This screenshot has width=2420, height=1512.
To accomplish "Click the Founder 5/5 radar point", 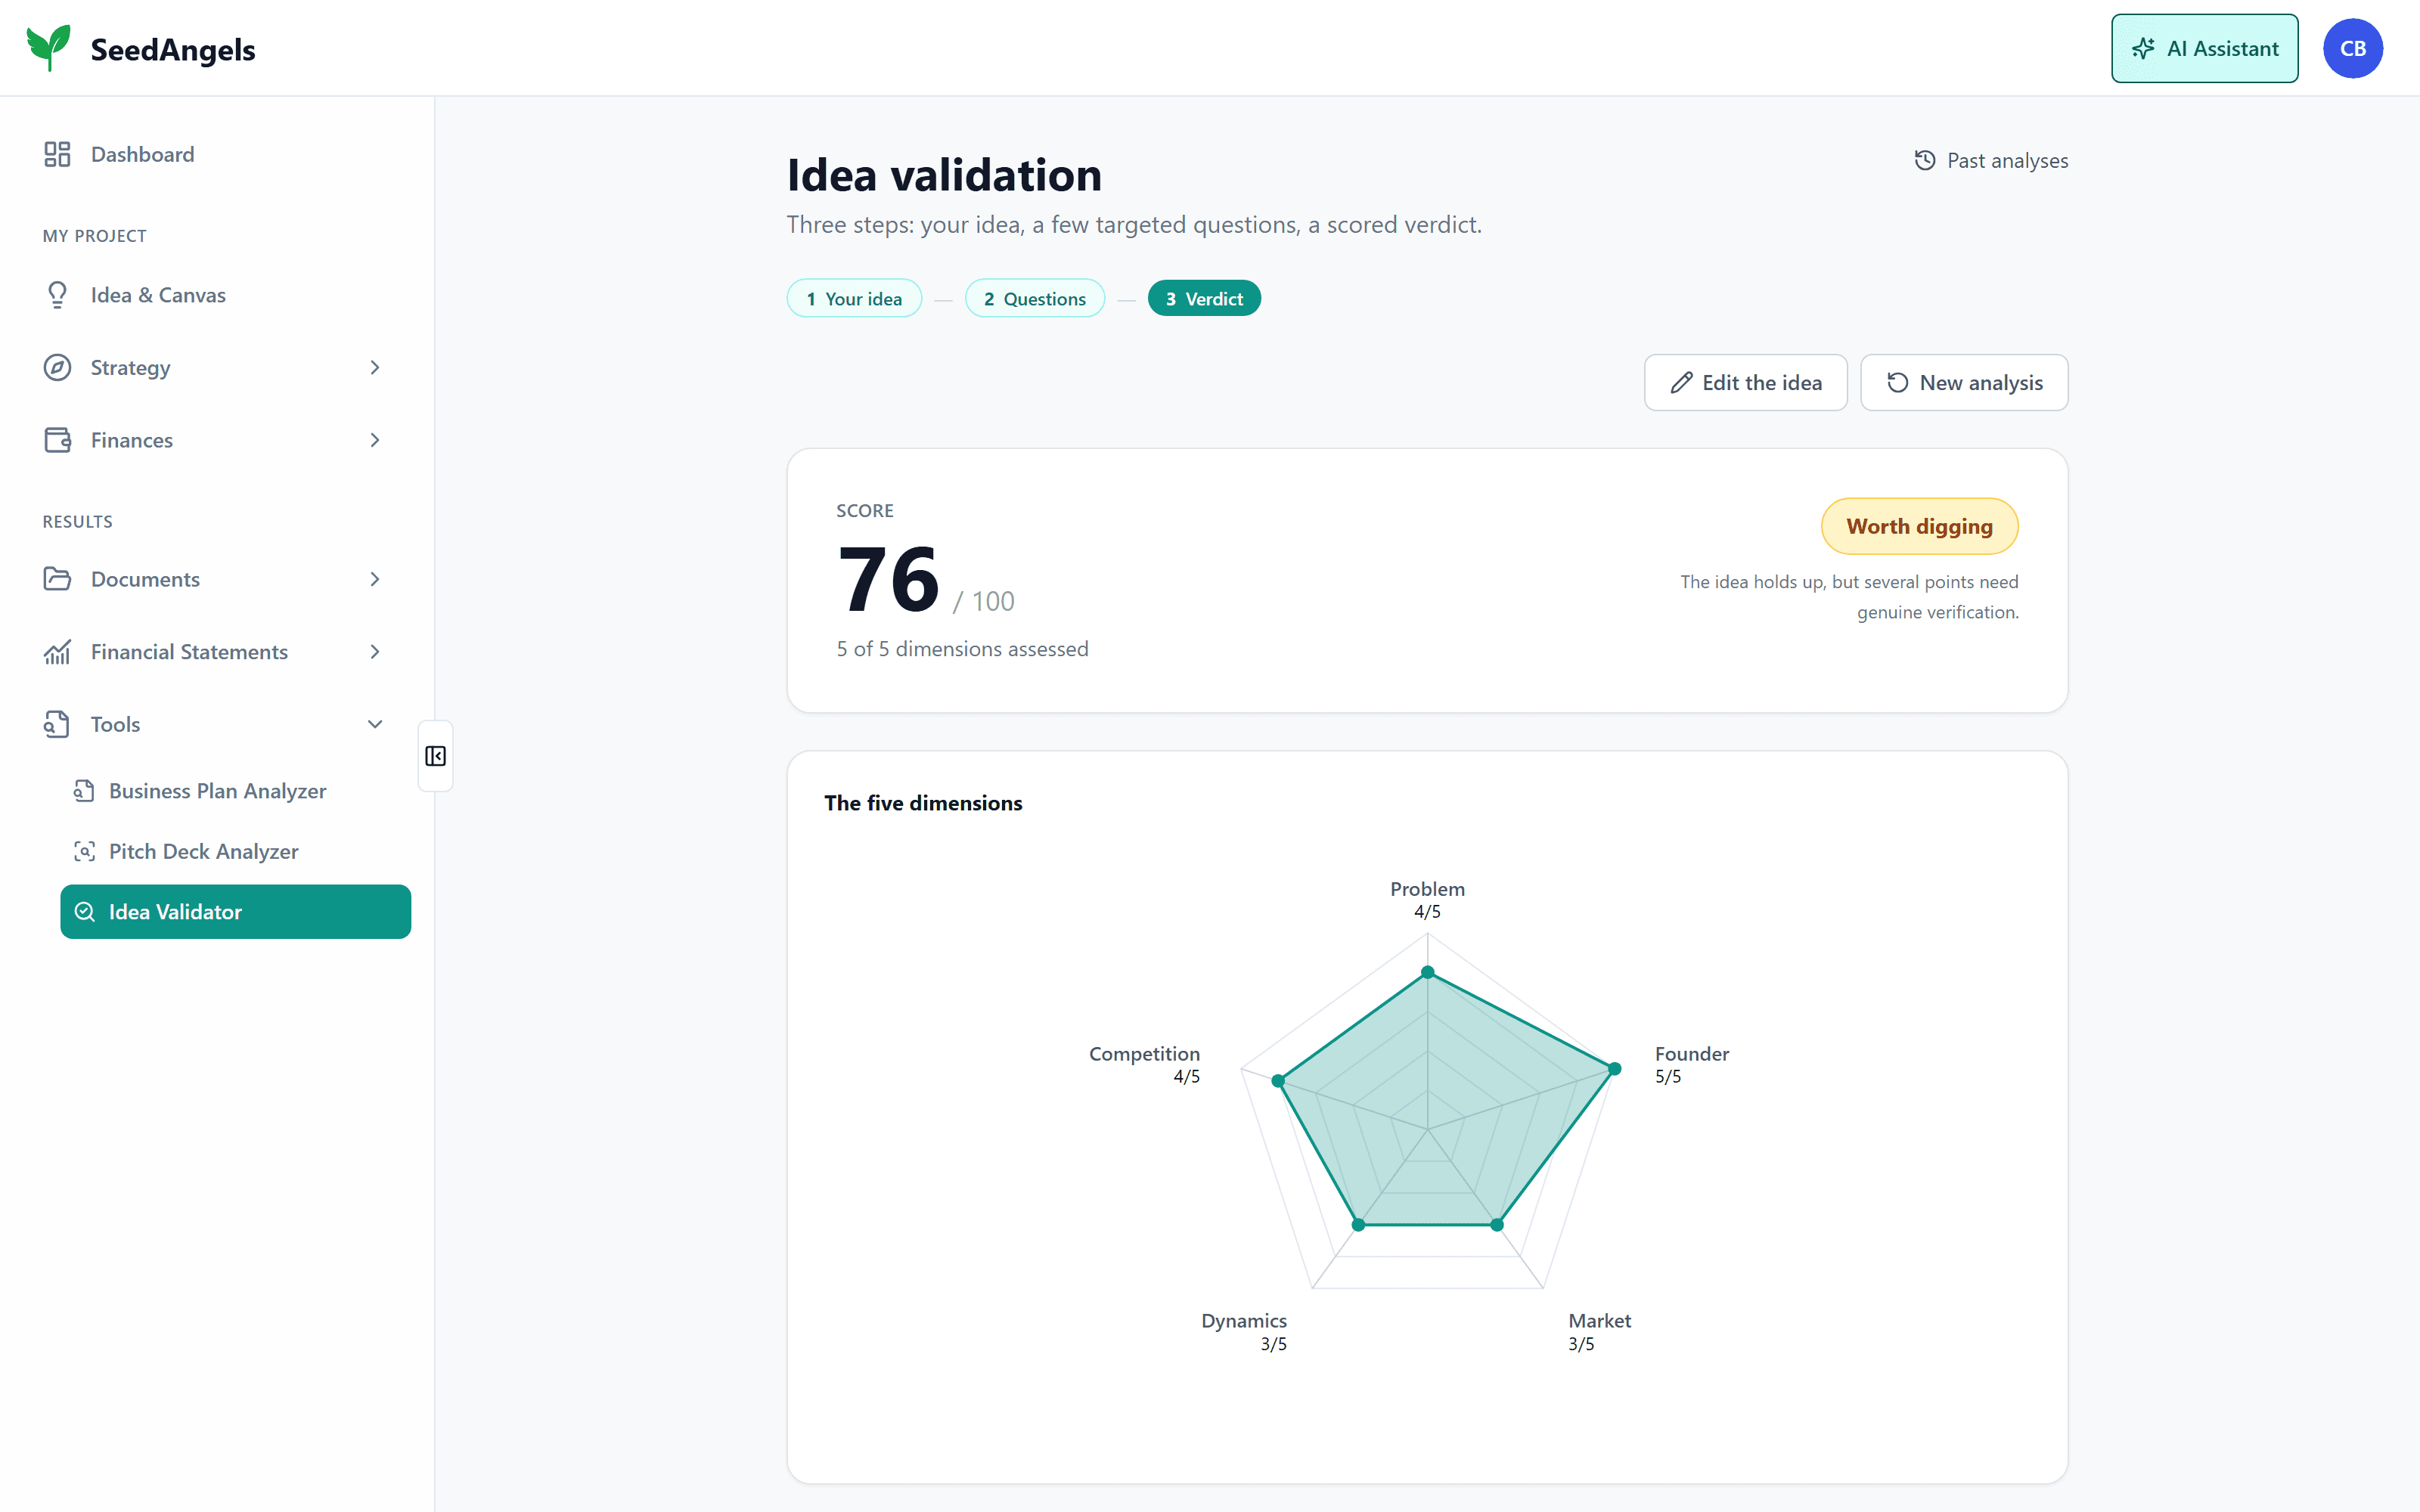I will click(1614, 1069).
